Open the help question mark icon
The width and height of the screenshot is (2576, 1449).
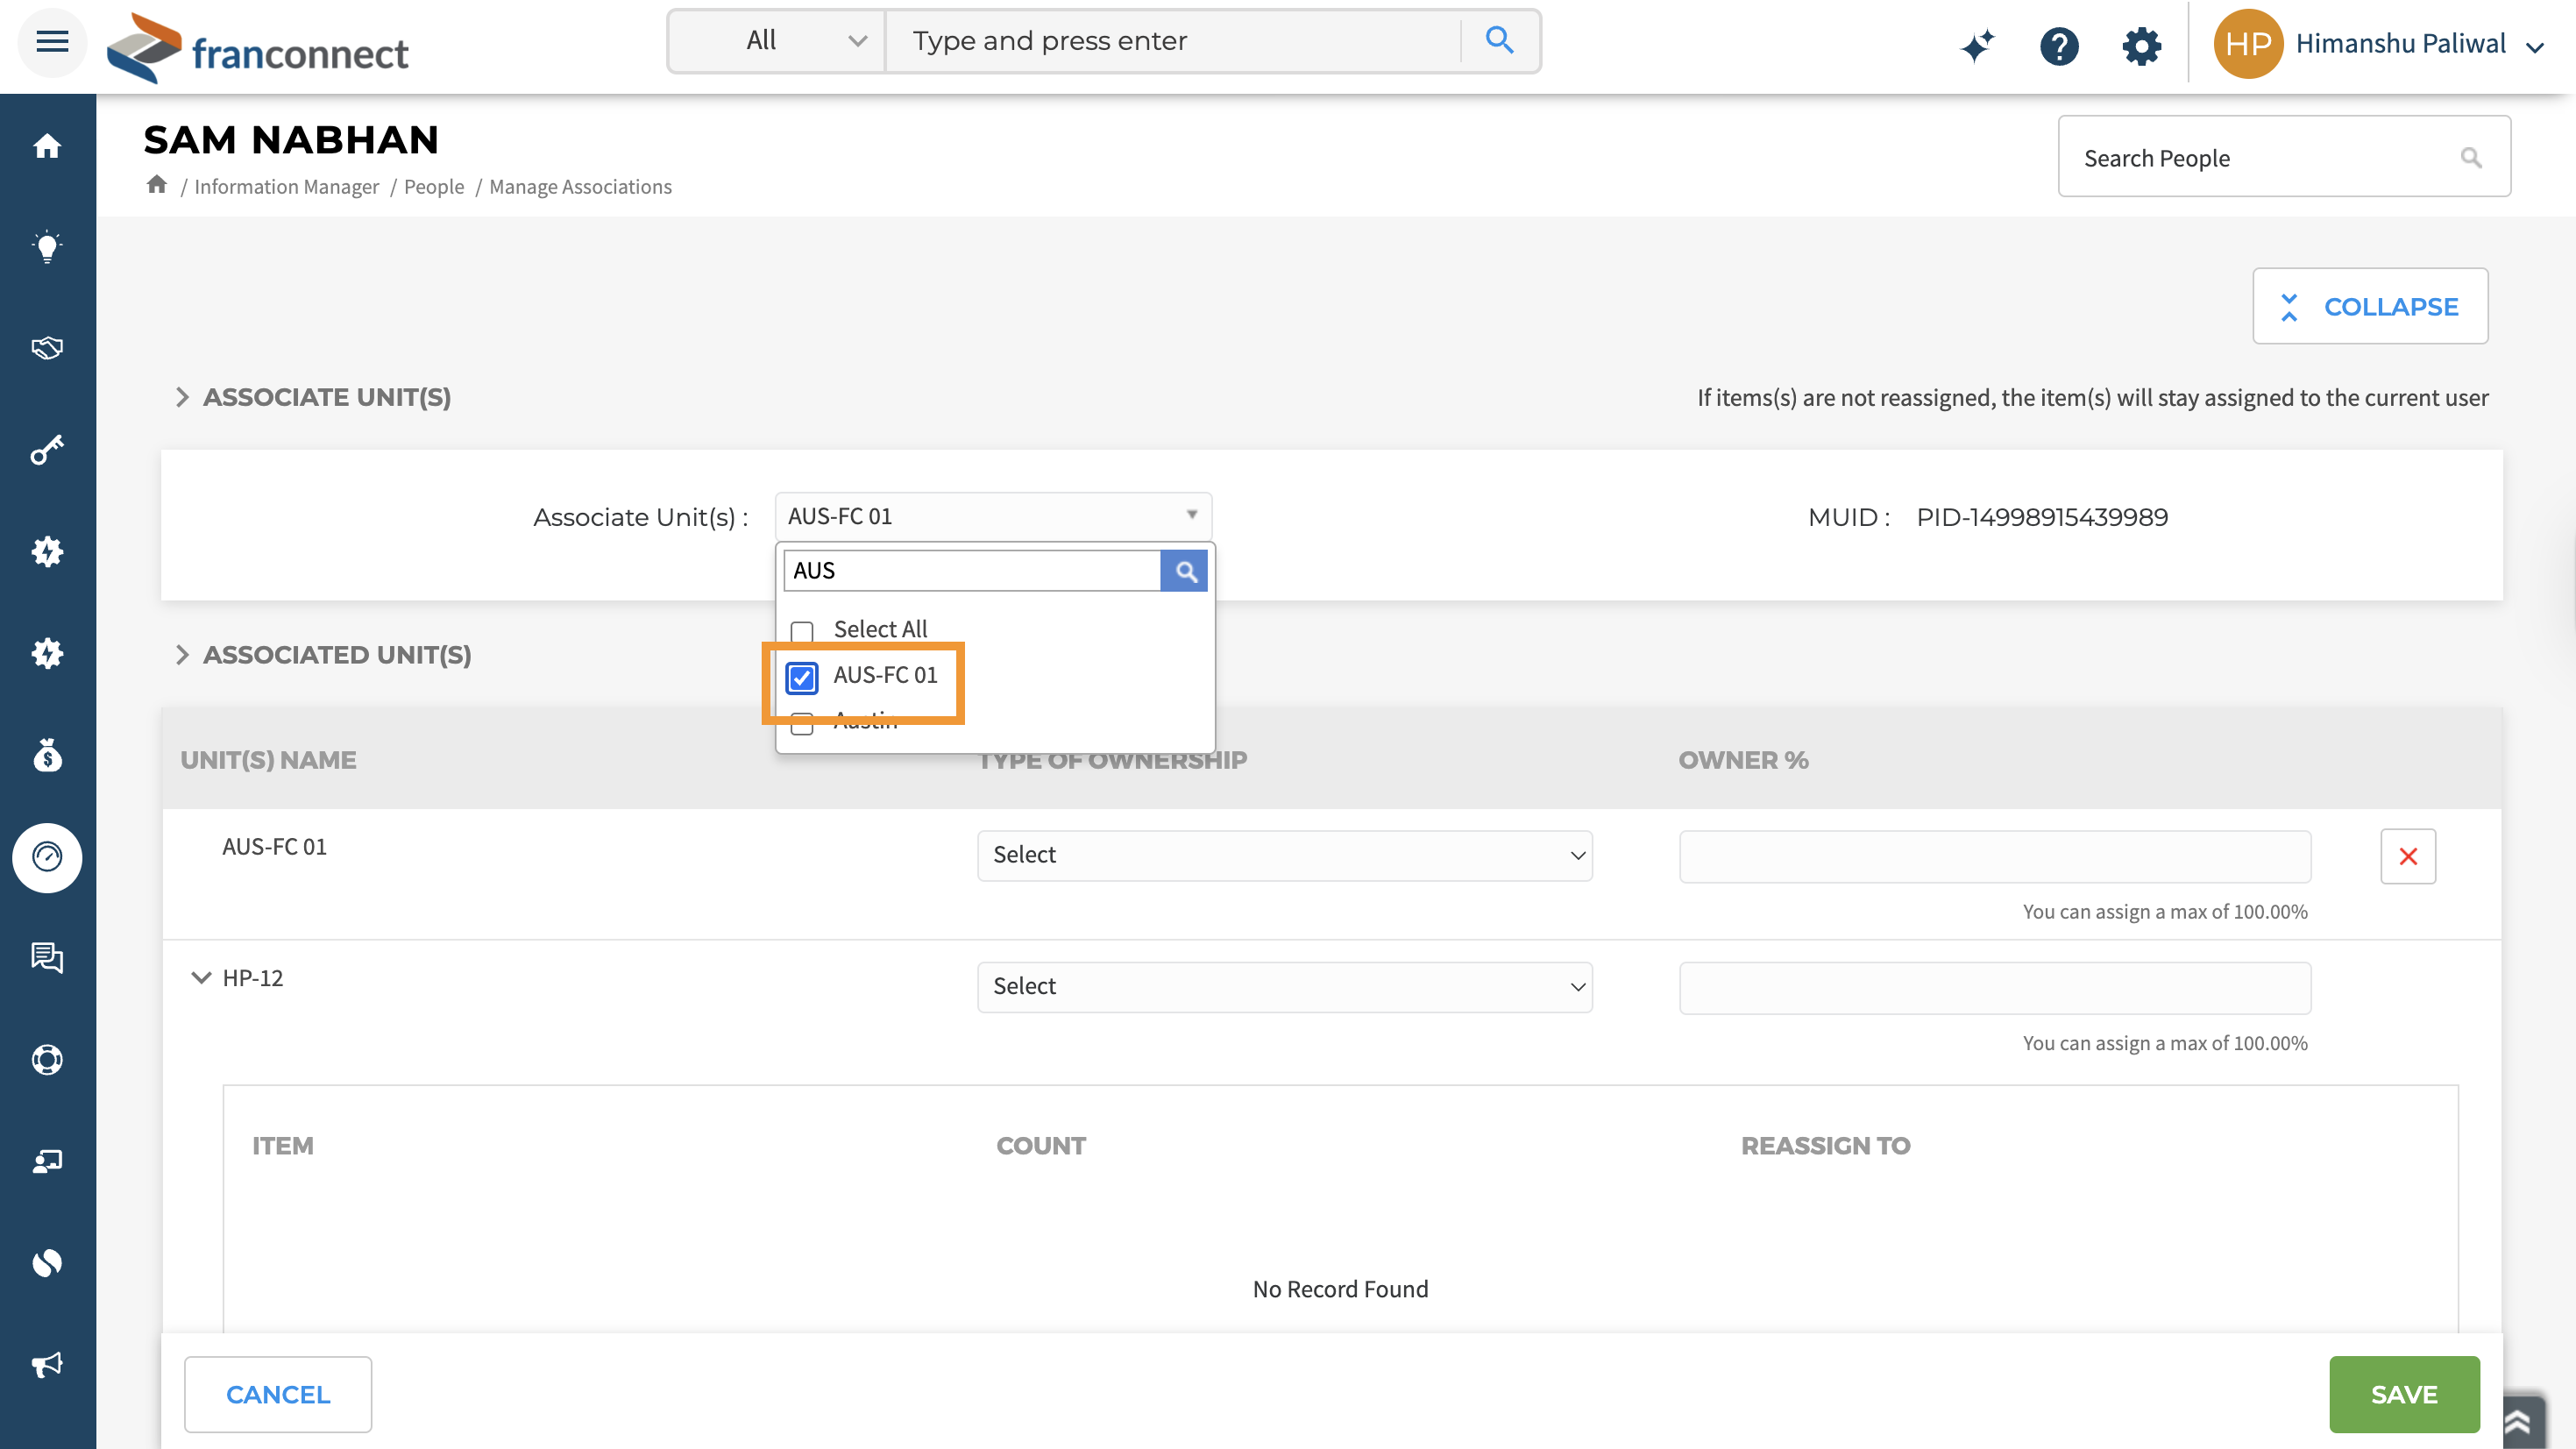pyautogui.click(x=2059, y=45)
